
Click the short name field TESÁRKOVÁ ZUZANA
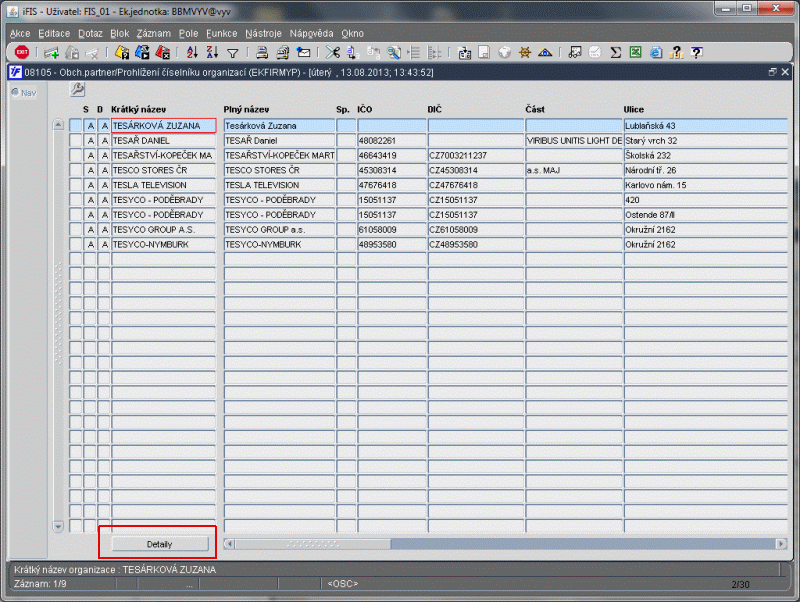[163, 126]
